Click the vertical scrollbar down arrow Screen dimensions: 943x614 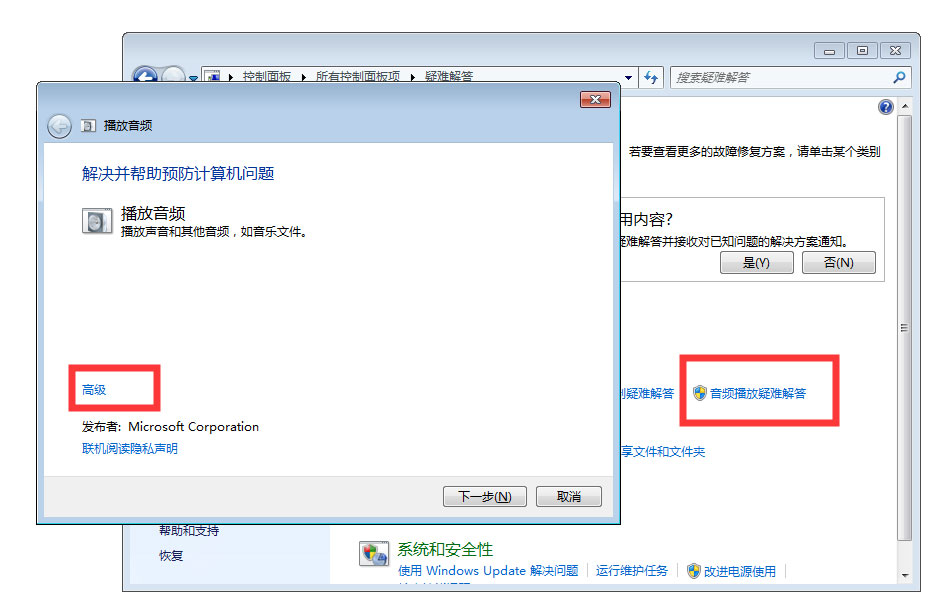coord(905,576)
